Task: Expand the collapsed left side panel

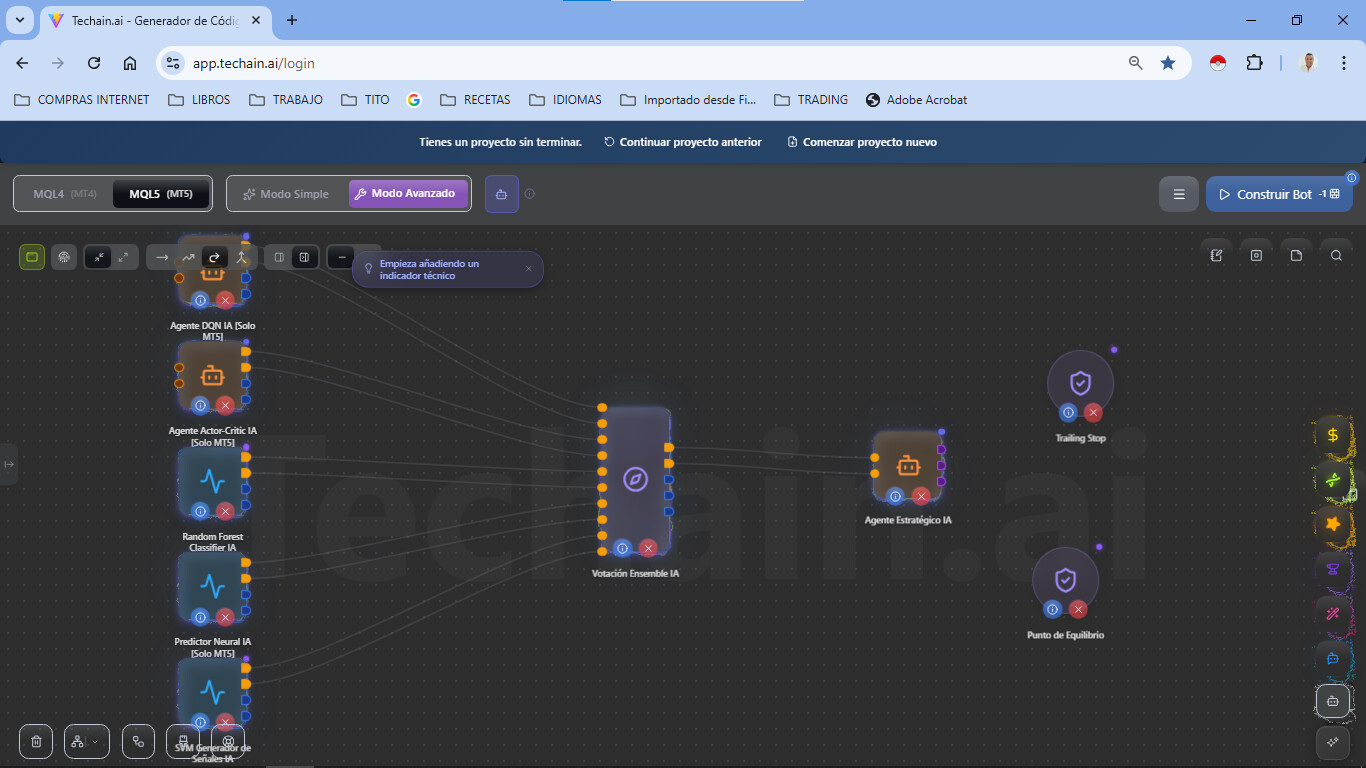Action: pyautogui.click(x=8, y=464)
